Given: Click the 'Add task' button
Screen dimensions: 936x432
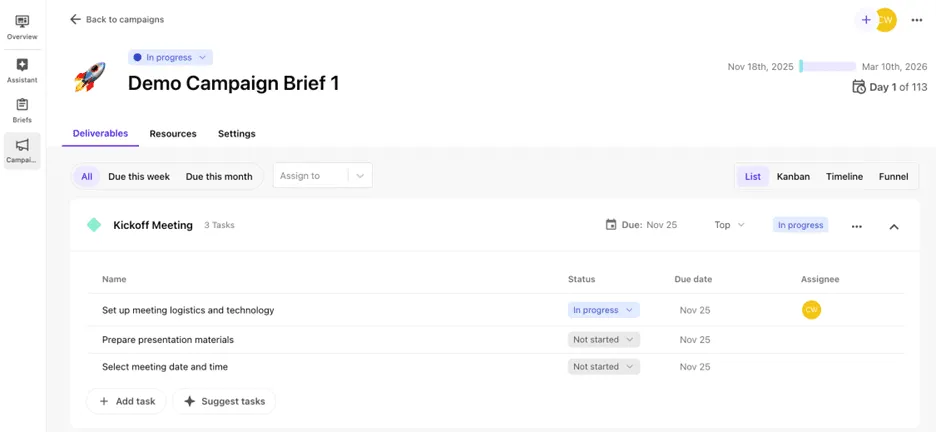Looking at the screenshot, I should click(127, 401).
